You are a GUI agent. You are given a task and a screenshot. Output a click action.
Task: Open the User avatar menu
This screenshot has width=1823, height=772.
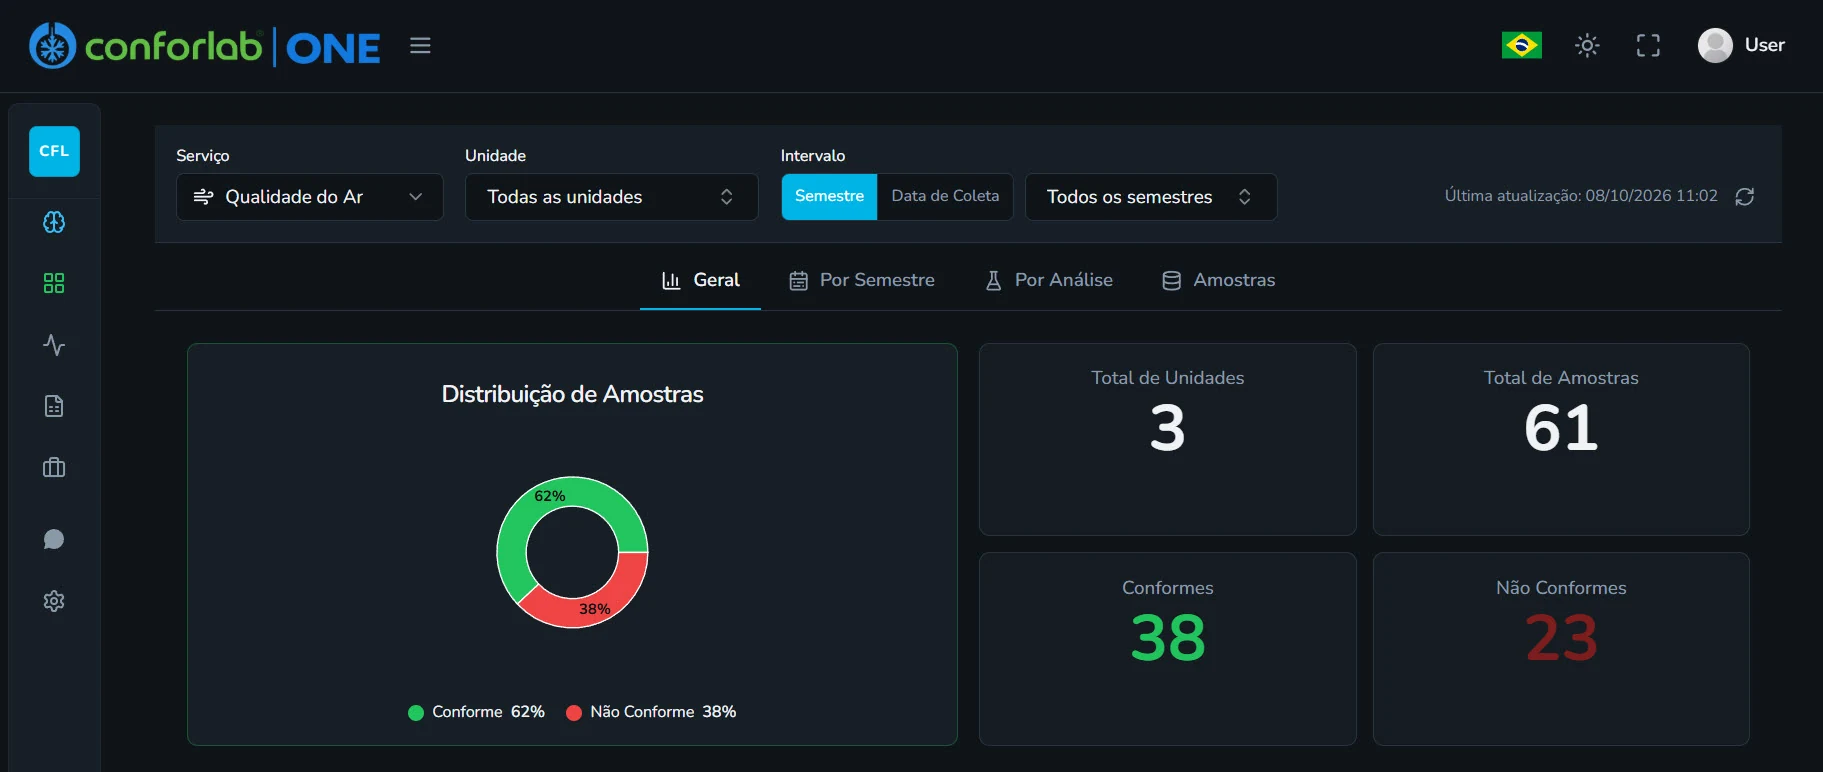[1715, 45]
